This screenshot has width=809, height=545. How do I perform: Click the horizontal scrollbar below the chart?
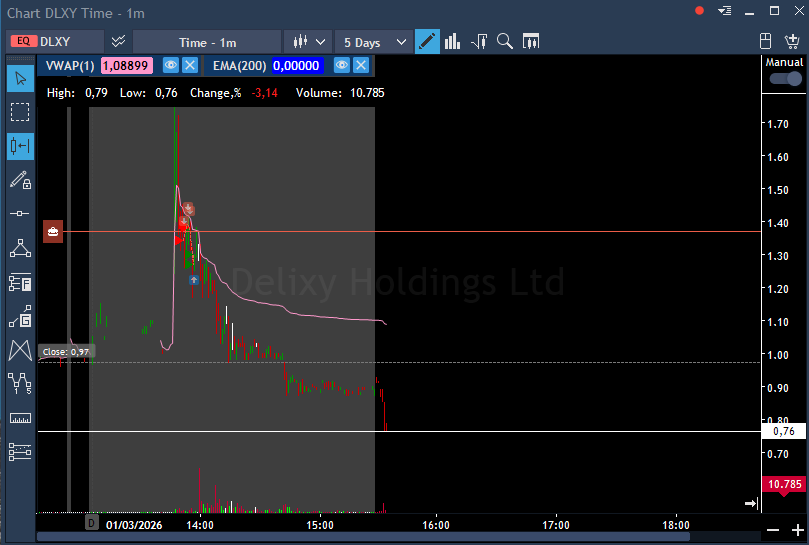click(363, 537)
